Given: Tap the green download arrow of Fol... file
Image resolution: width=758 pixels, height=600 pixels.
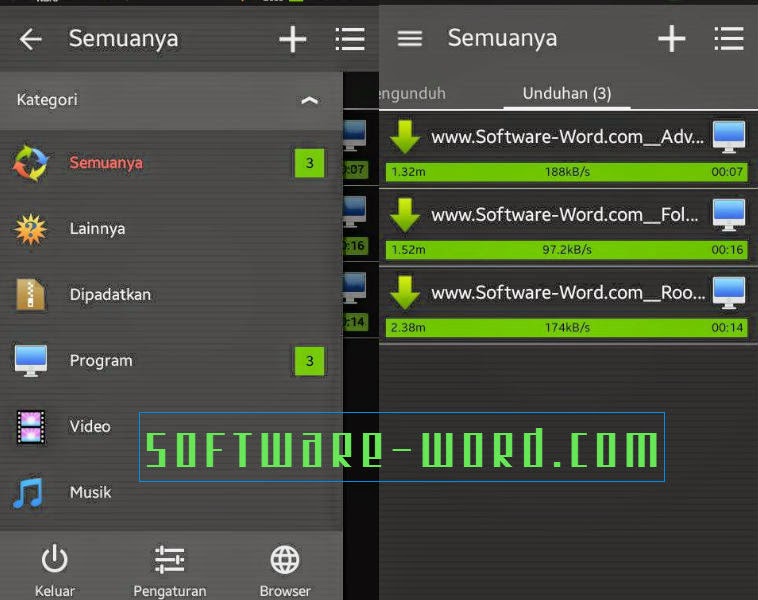Looking at the screenshot, I should click(405, 215).
